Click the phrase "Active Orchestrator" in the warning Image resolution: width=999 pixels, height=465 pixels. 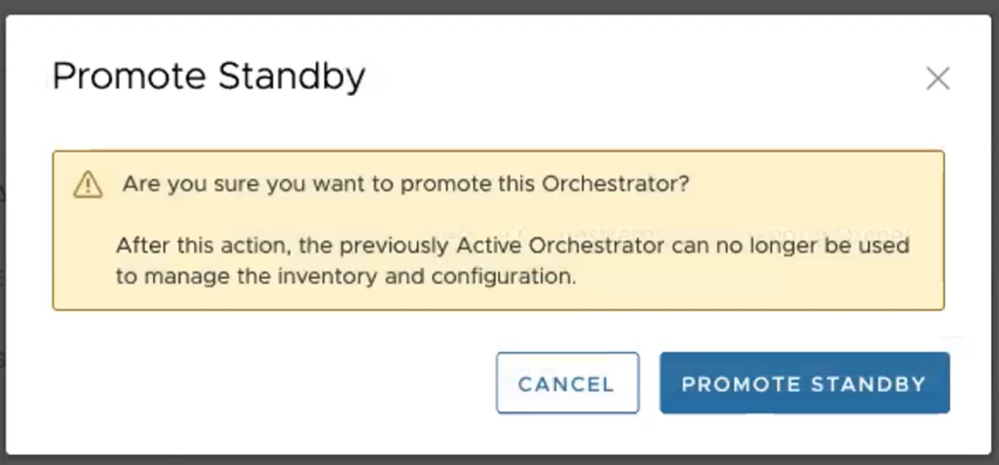[x=578, y=245]
